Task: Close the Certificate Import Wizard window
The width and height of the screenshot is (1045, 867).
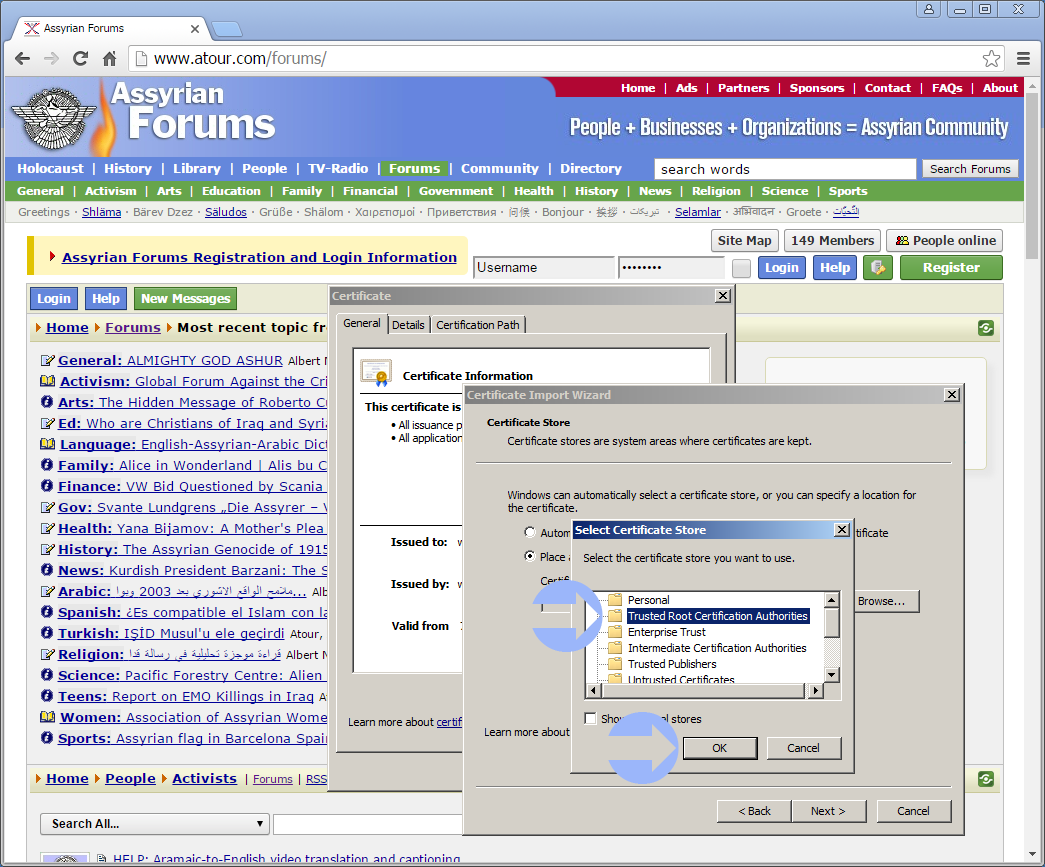Action: (x=952, y=395)
